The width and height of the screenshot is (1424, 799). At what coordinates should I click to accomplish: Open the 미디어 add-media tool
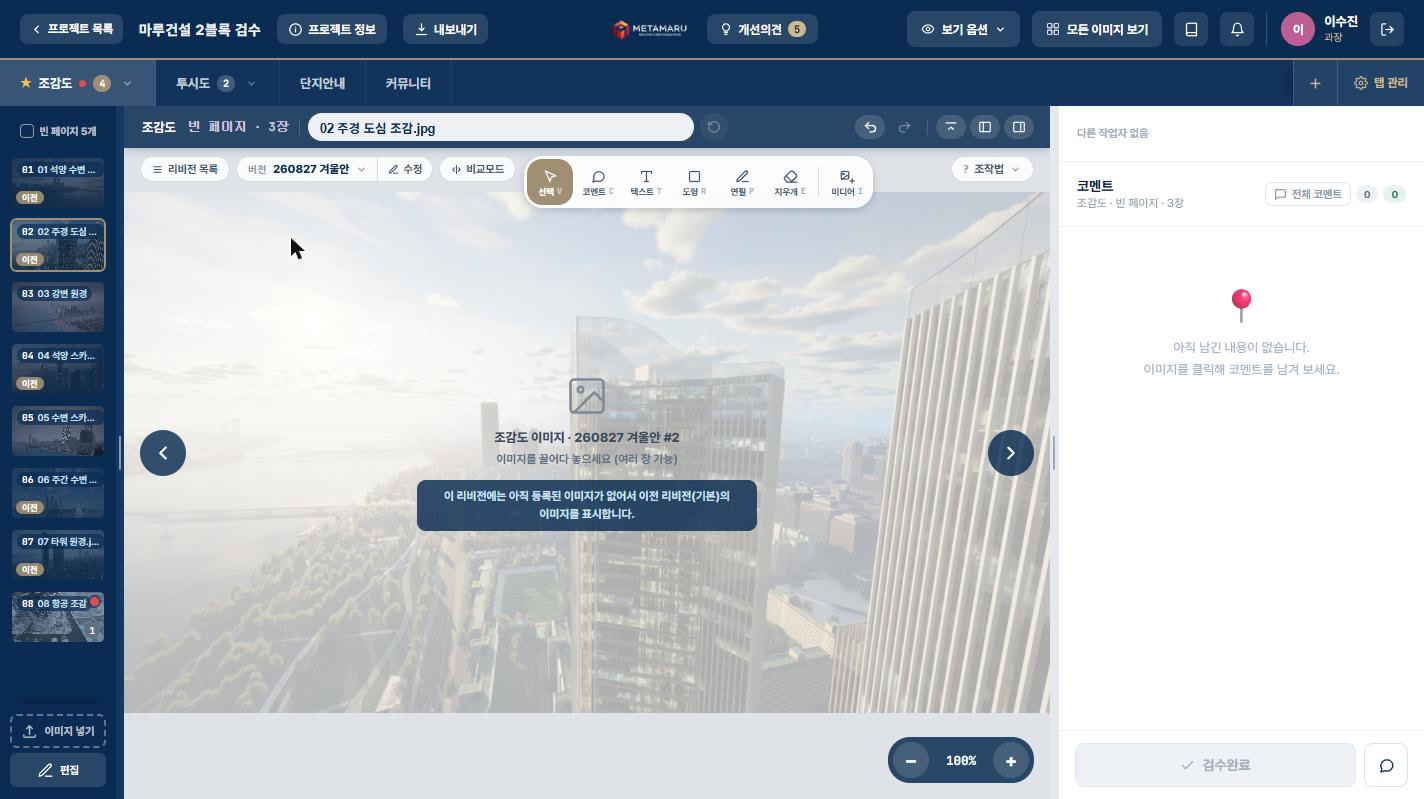click(x=847, y=182)
